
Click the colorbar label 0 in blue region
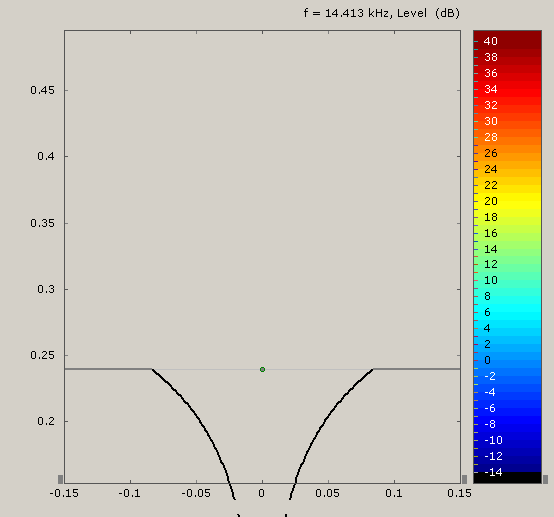click(x=487, y=360)
